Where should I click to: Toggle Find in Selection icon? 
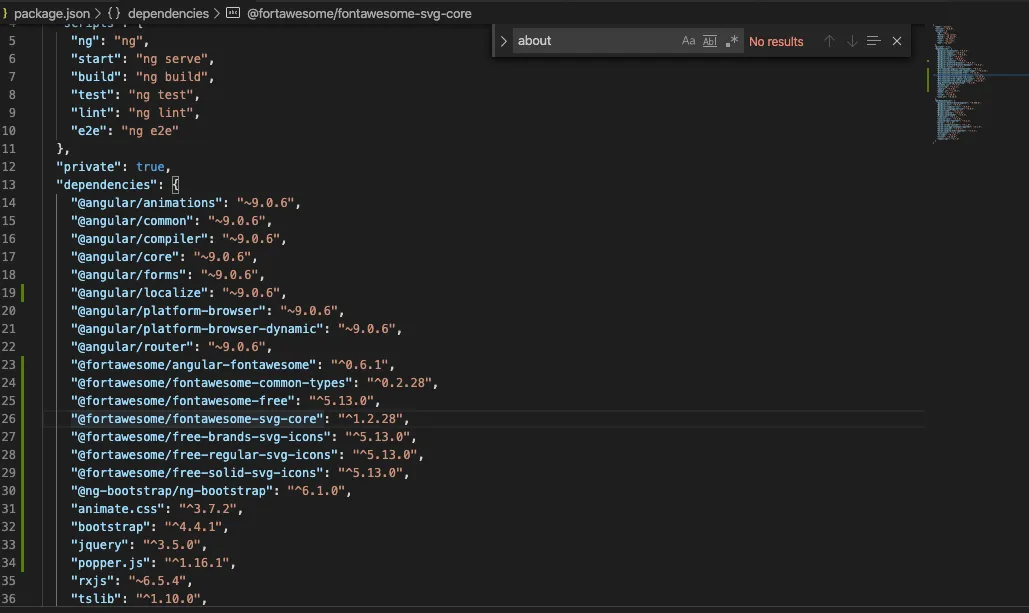click(x=873, y=41)
